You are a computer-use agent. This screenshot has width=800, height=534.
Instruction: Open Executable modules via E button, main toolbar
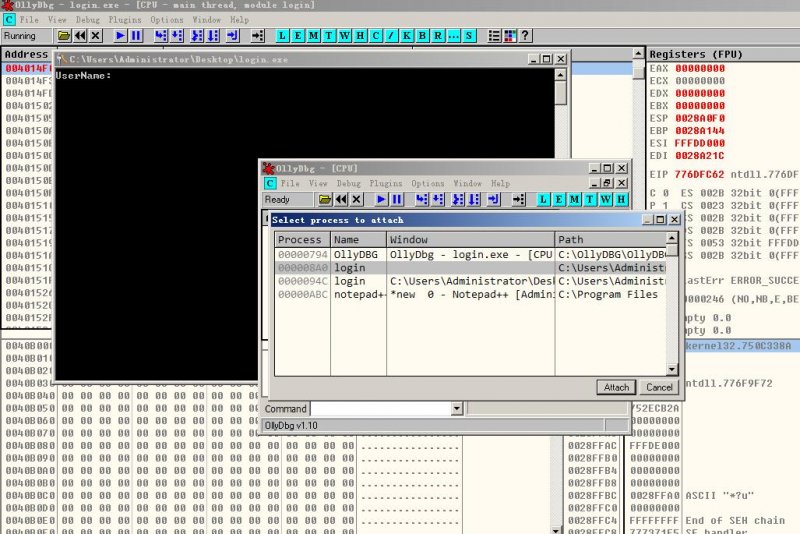[x=298, y=36]
